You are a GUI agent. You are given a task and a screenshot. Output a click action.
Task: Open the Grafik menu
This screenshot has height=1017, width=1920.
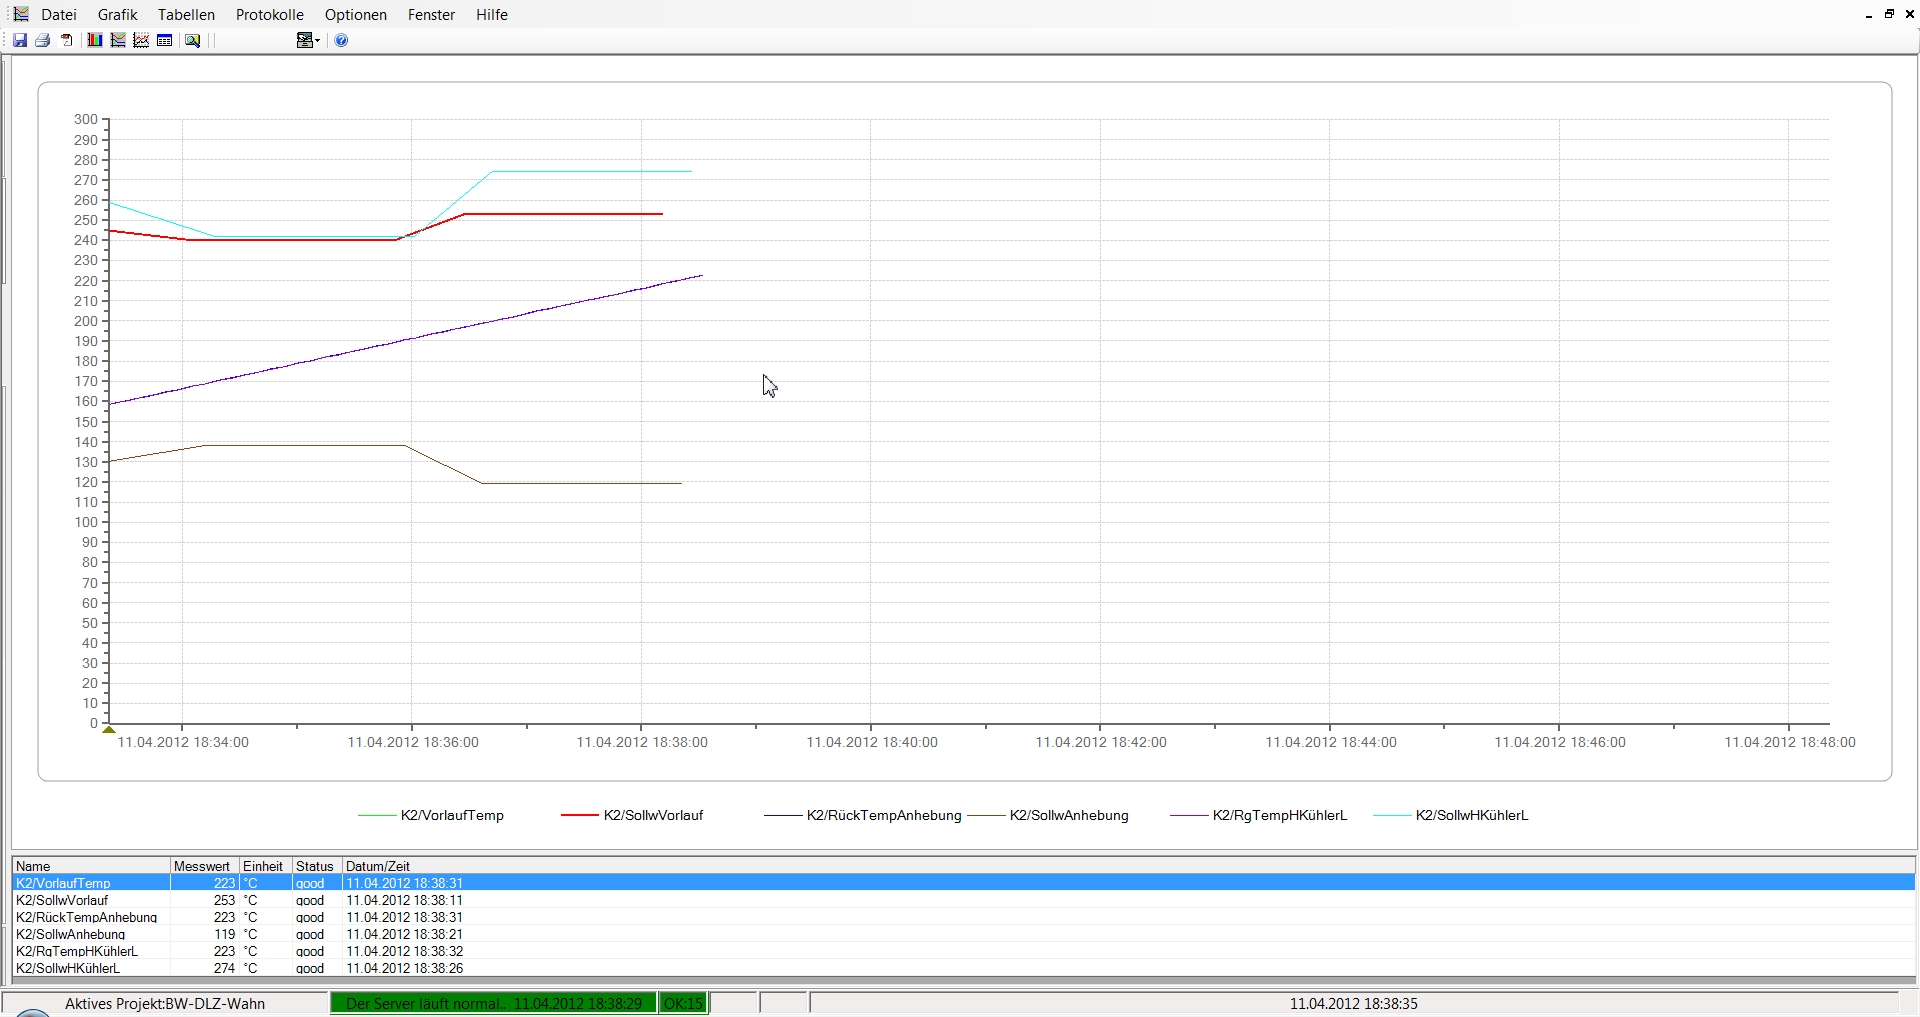(x=117, y=15)
